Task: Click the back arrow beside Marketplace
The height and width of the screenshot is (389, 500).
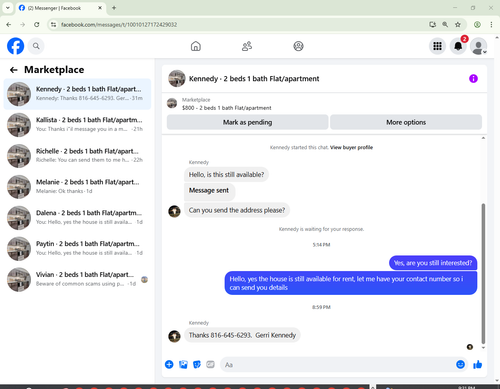Action: [14, 70]
